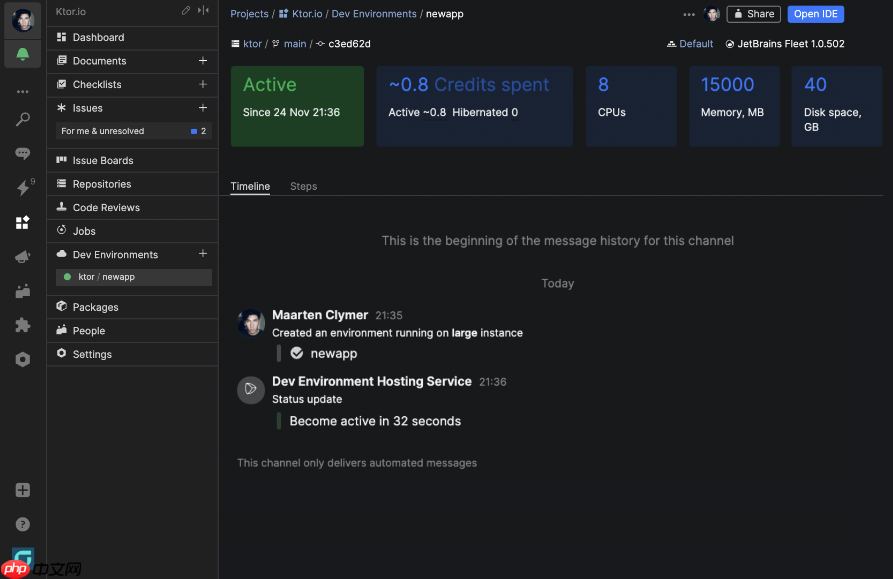This screenshot has height=579, width=893.
Task: Click the pencil edit icon beside Ktor.io
Action: pos(185,11)
